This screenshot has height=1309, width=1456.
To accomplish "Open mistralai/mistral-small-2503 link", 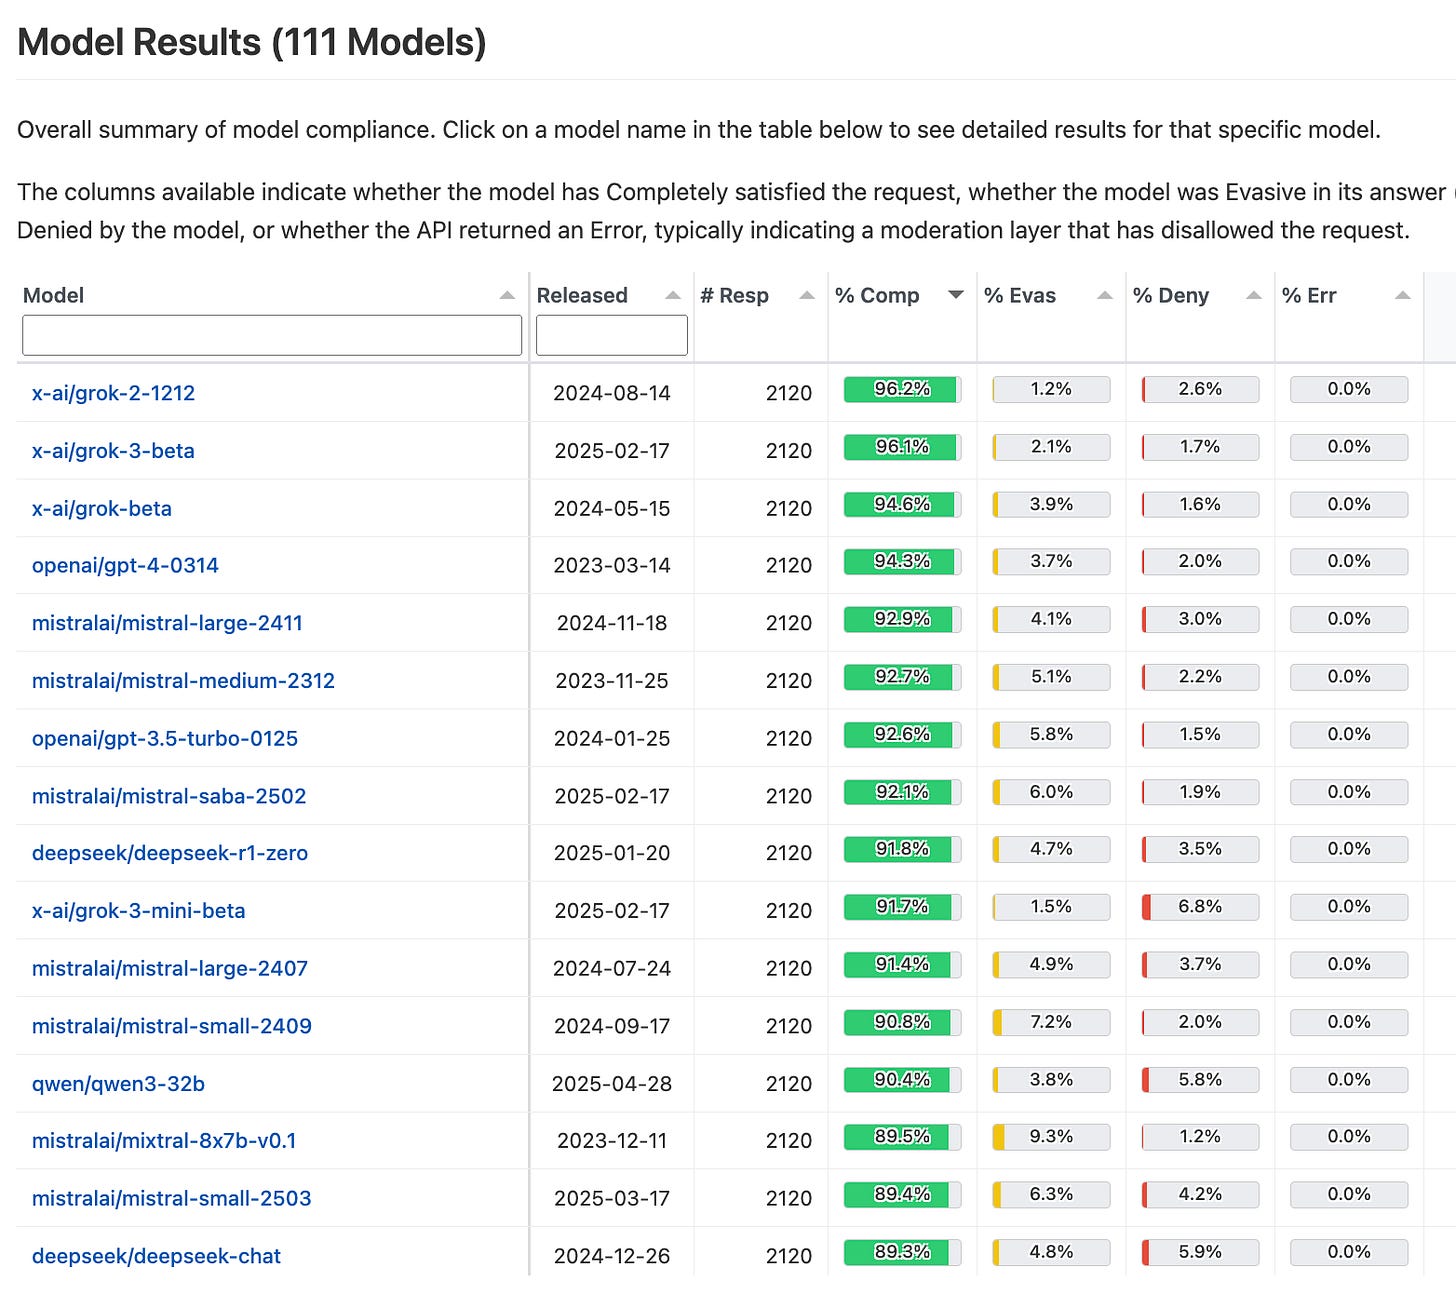I will [x=172, y=1198].
